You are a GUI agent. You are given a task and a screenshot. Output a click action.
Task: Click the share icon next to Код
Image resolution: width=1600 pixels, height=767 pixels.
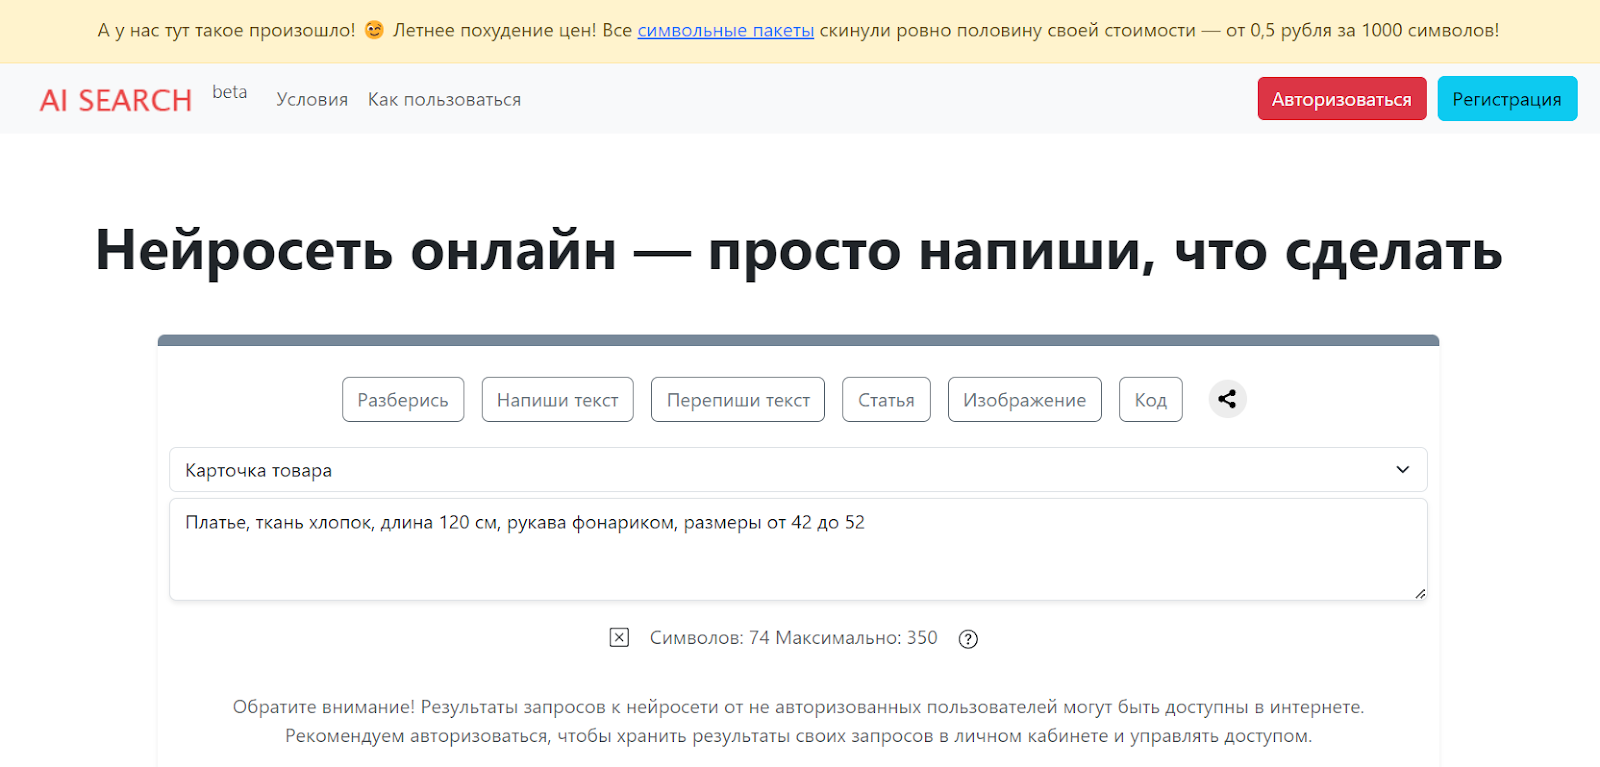pos(1227,399)
